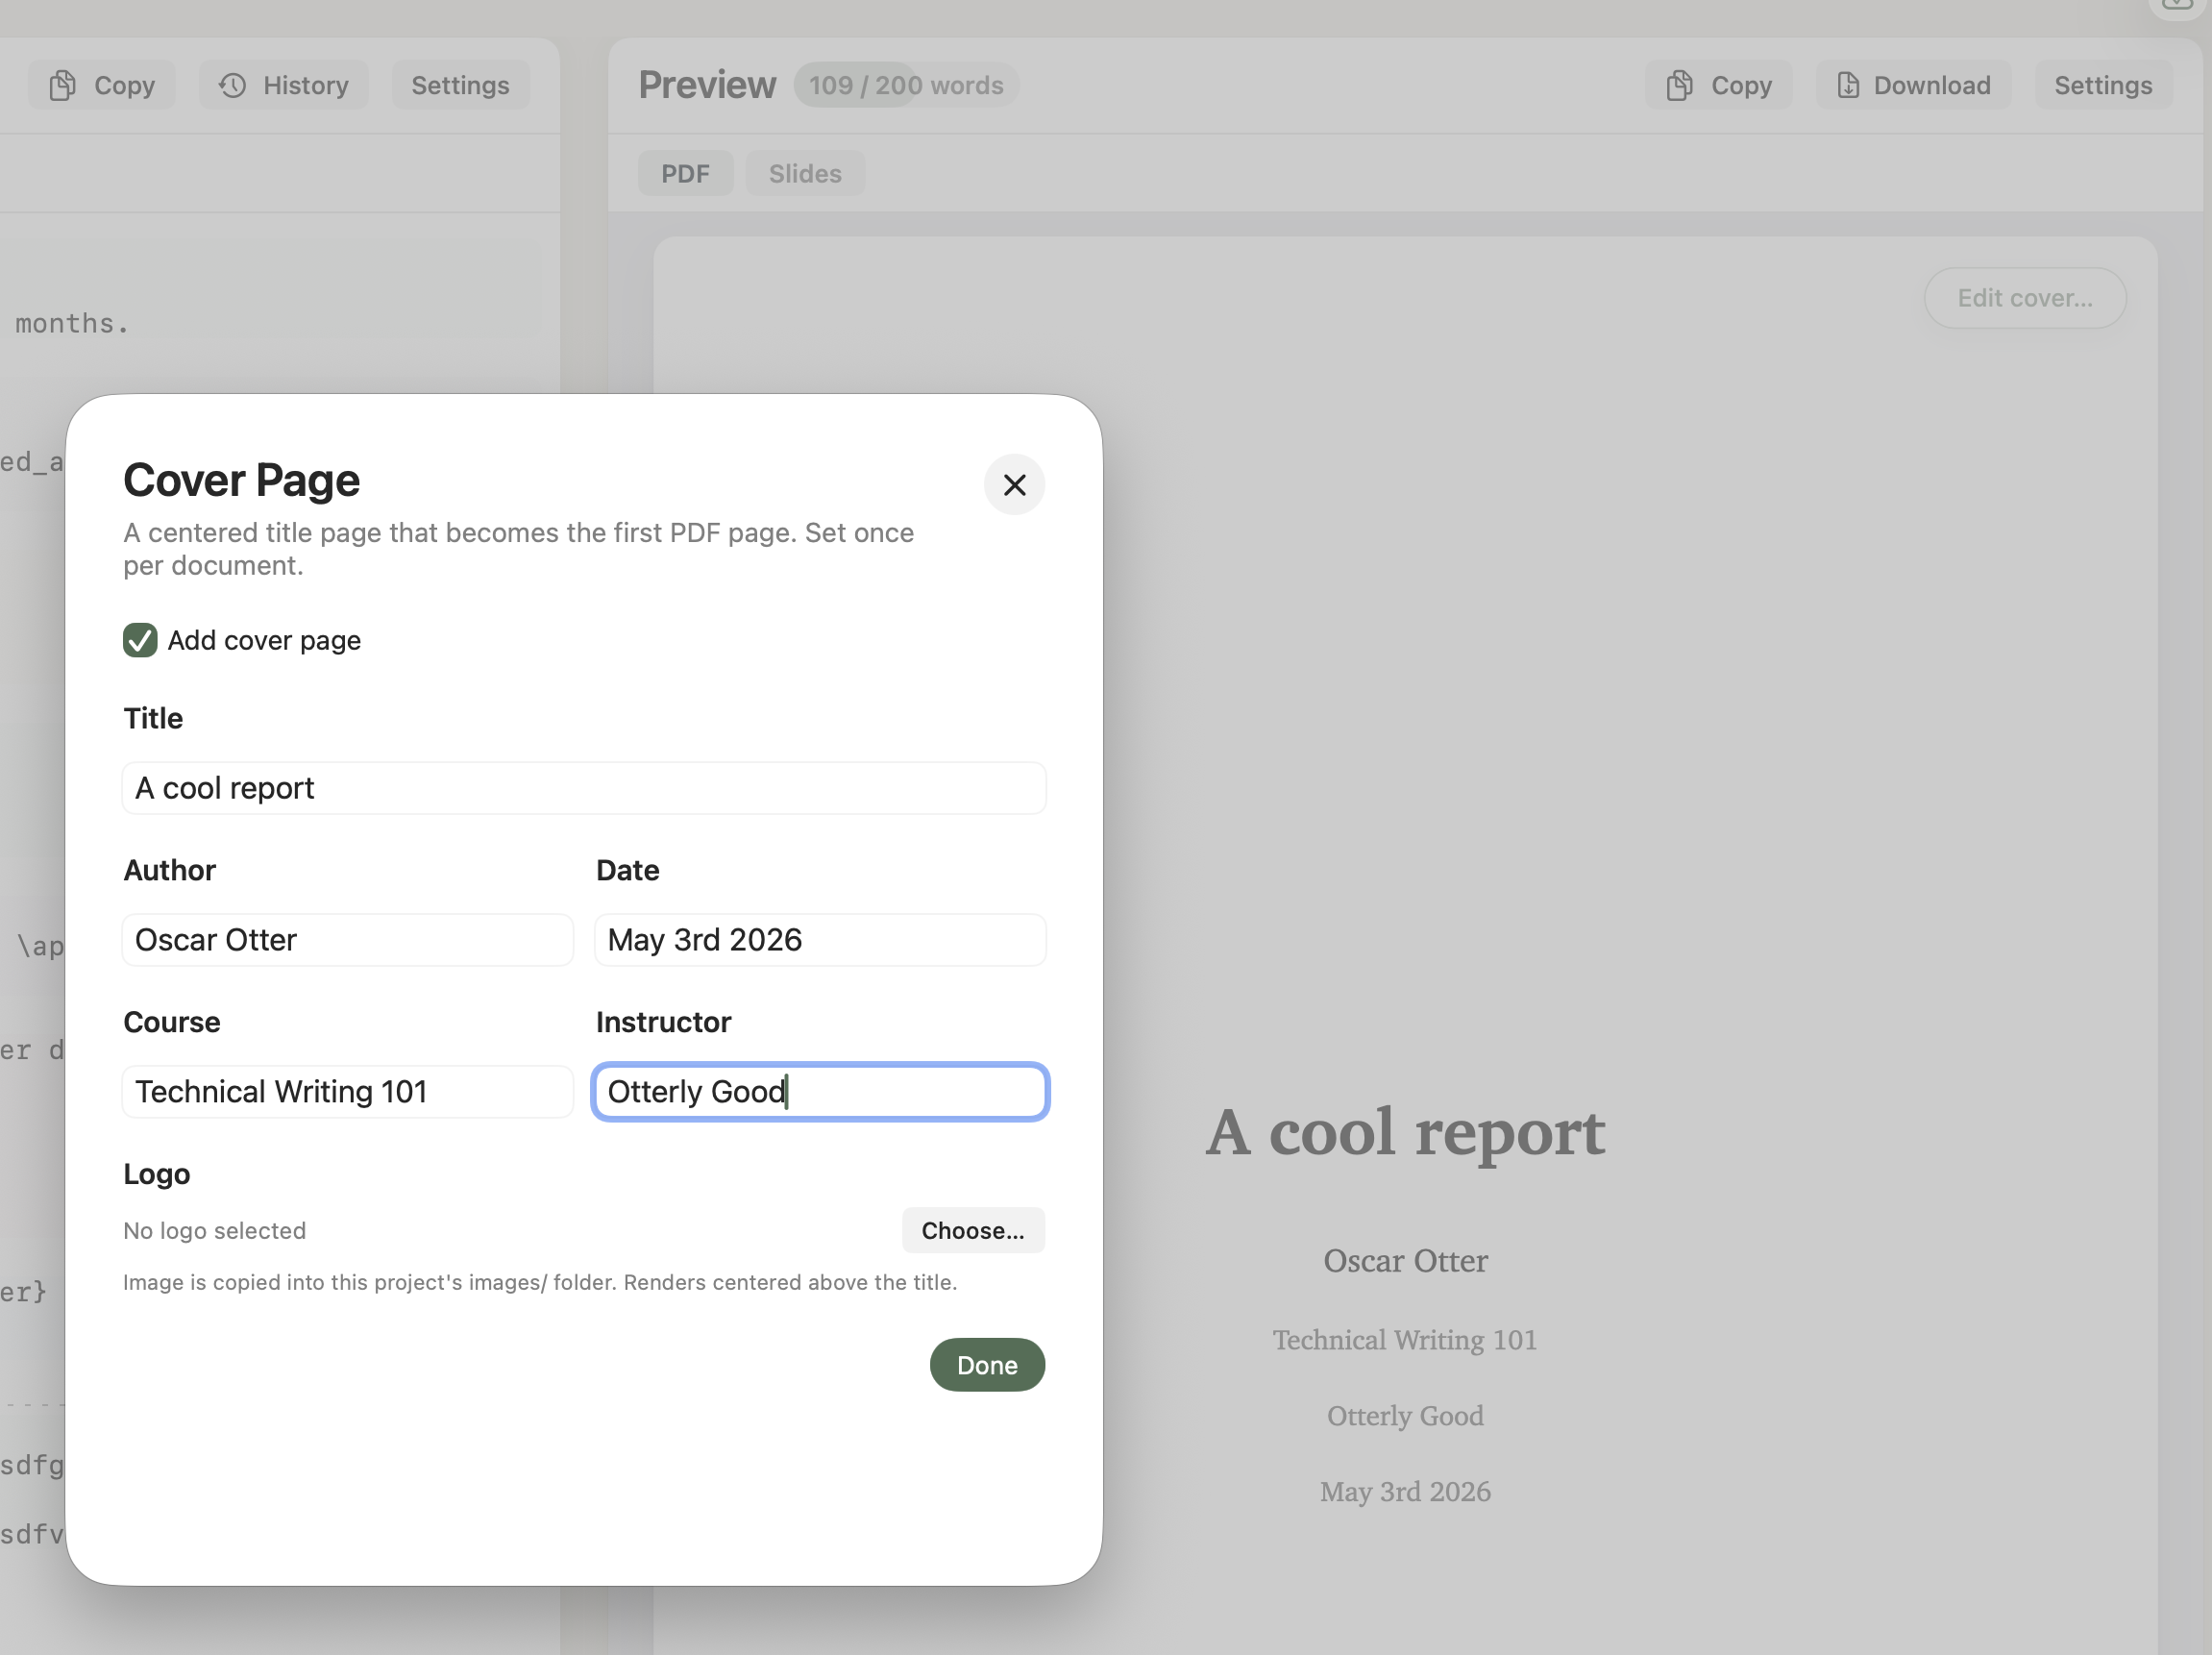Click the Preview panel copy icon
2212x1655 pixels.
click(1680, 86)
